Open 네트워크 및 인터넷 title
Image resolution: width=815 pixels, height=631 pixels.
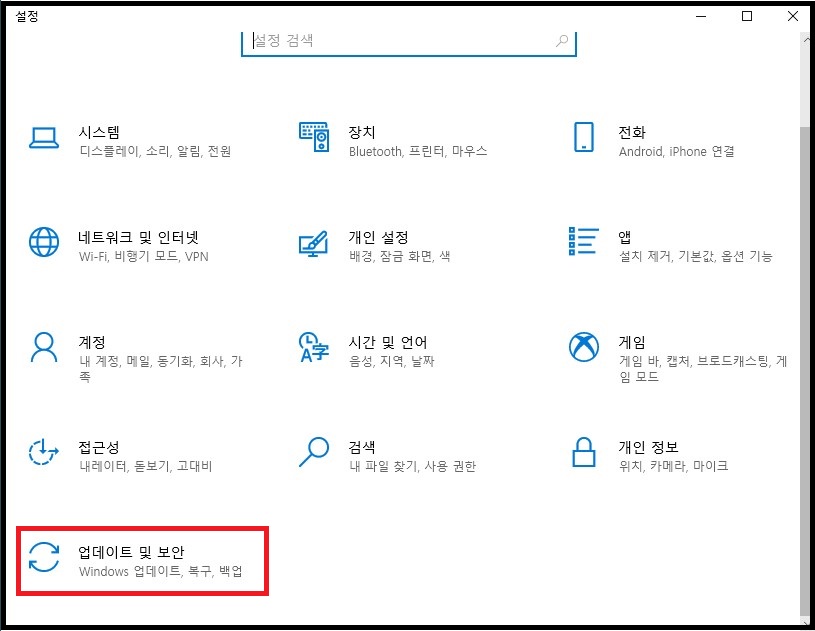pyautogui.click(x=138, y=238)
